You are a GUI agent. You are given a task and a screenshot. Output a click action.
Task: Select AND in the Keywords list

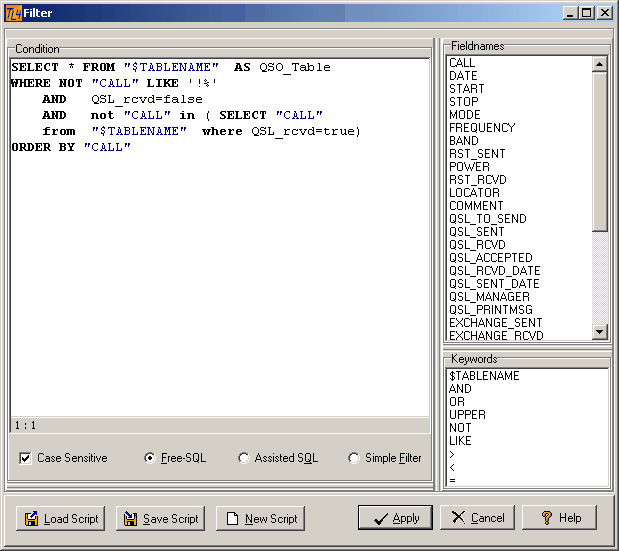[x=460, y=389]
